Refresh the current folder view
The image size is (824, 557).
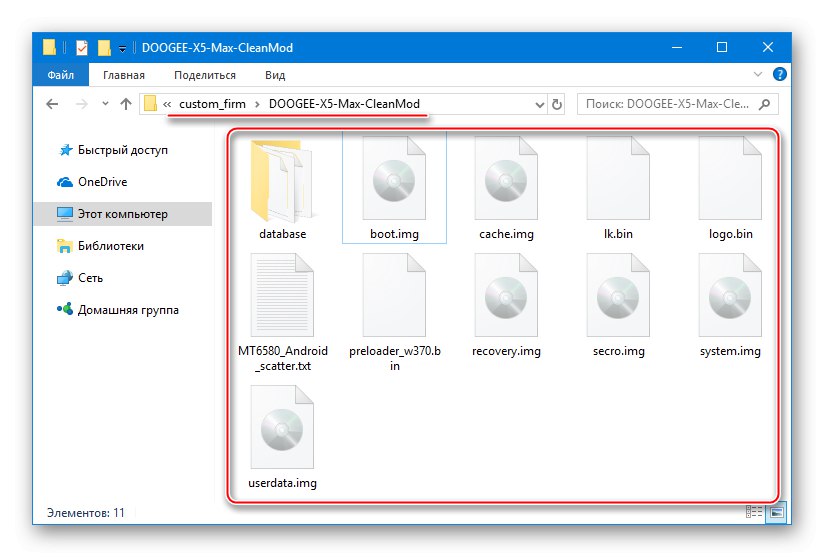[557, 104]
